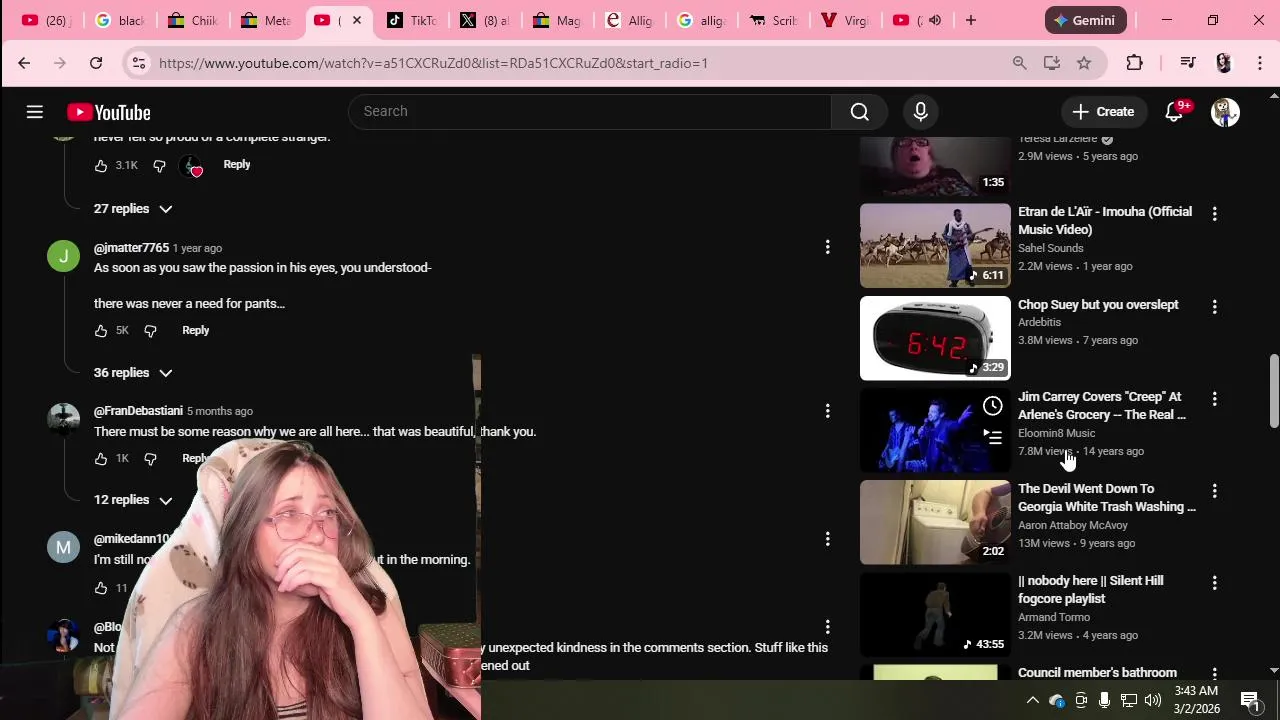Open the browser zoom magnifier in address bar
Viewport: 1280px width, 720px height.
[x=1019, y=63]
